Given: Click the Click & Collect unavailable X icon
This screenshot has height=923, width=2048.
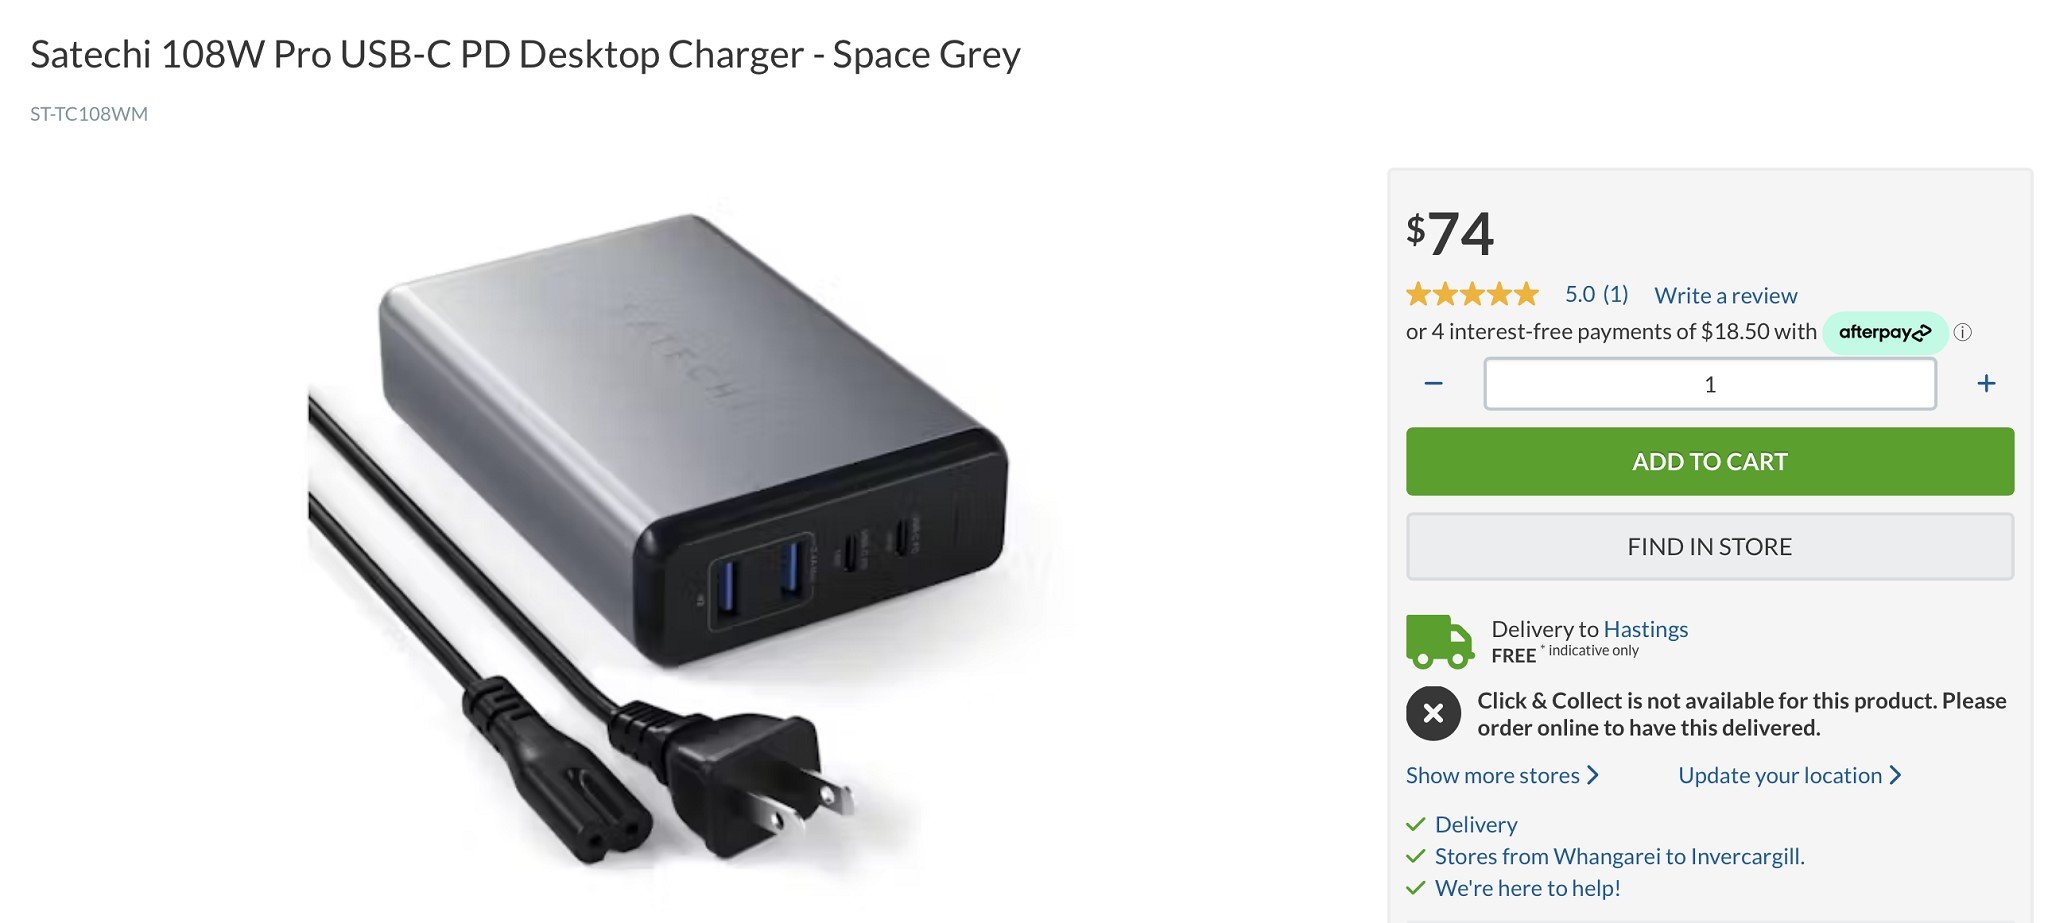Looking at the screenshot, I should pos(1433,714).
